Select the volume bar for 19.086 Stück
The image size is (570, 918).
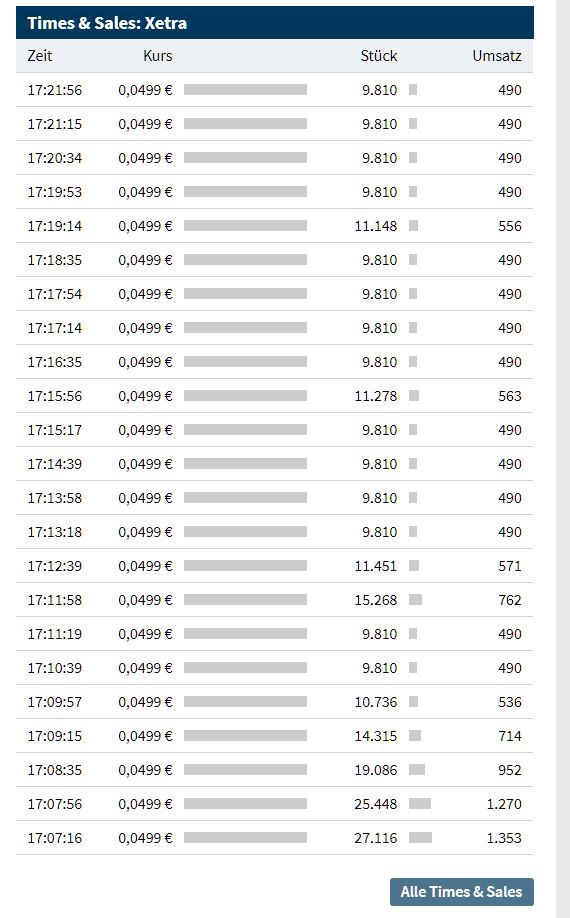(x=417, y=770)
